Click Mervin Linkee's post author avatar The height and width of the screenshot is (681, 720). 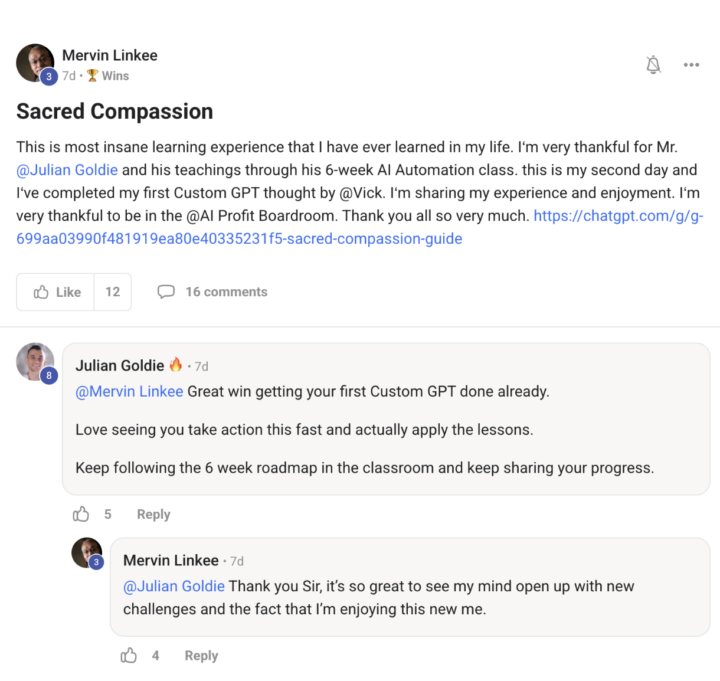click(x=35, y=63)
